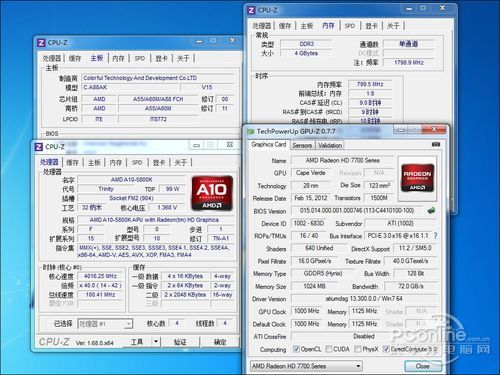Viewport: 500px width, 375px height.
Task: Click the 验证 button in CPU-Z
Action: click(180, 342)
